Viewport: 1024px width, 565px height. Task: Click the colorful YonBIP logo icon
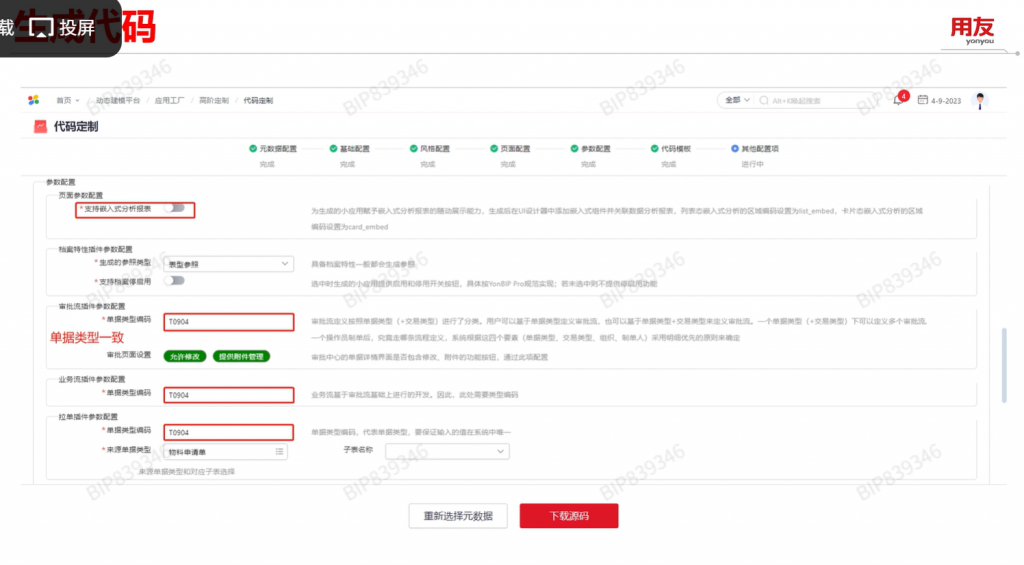pyautogui.click(x=33, y=100)
